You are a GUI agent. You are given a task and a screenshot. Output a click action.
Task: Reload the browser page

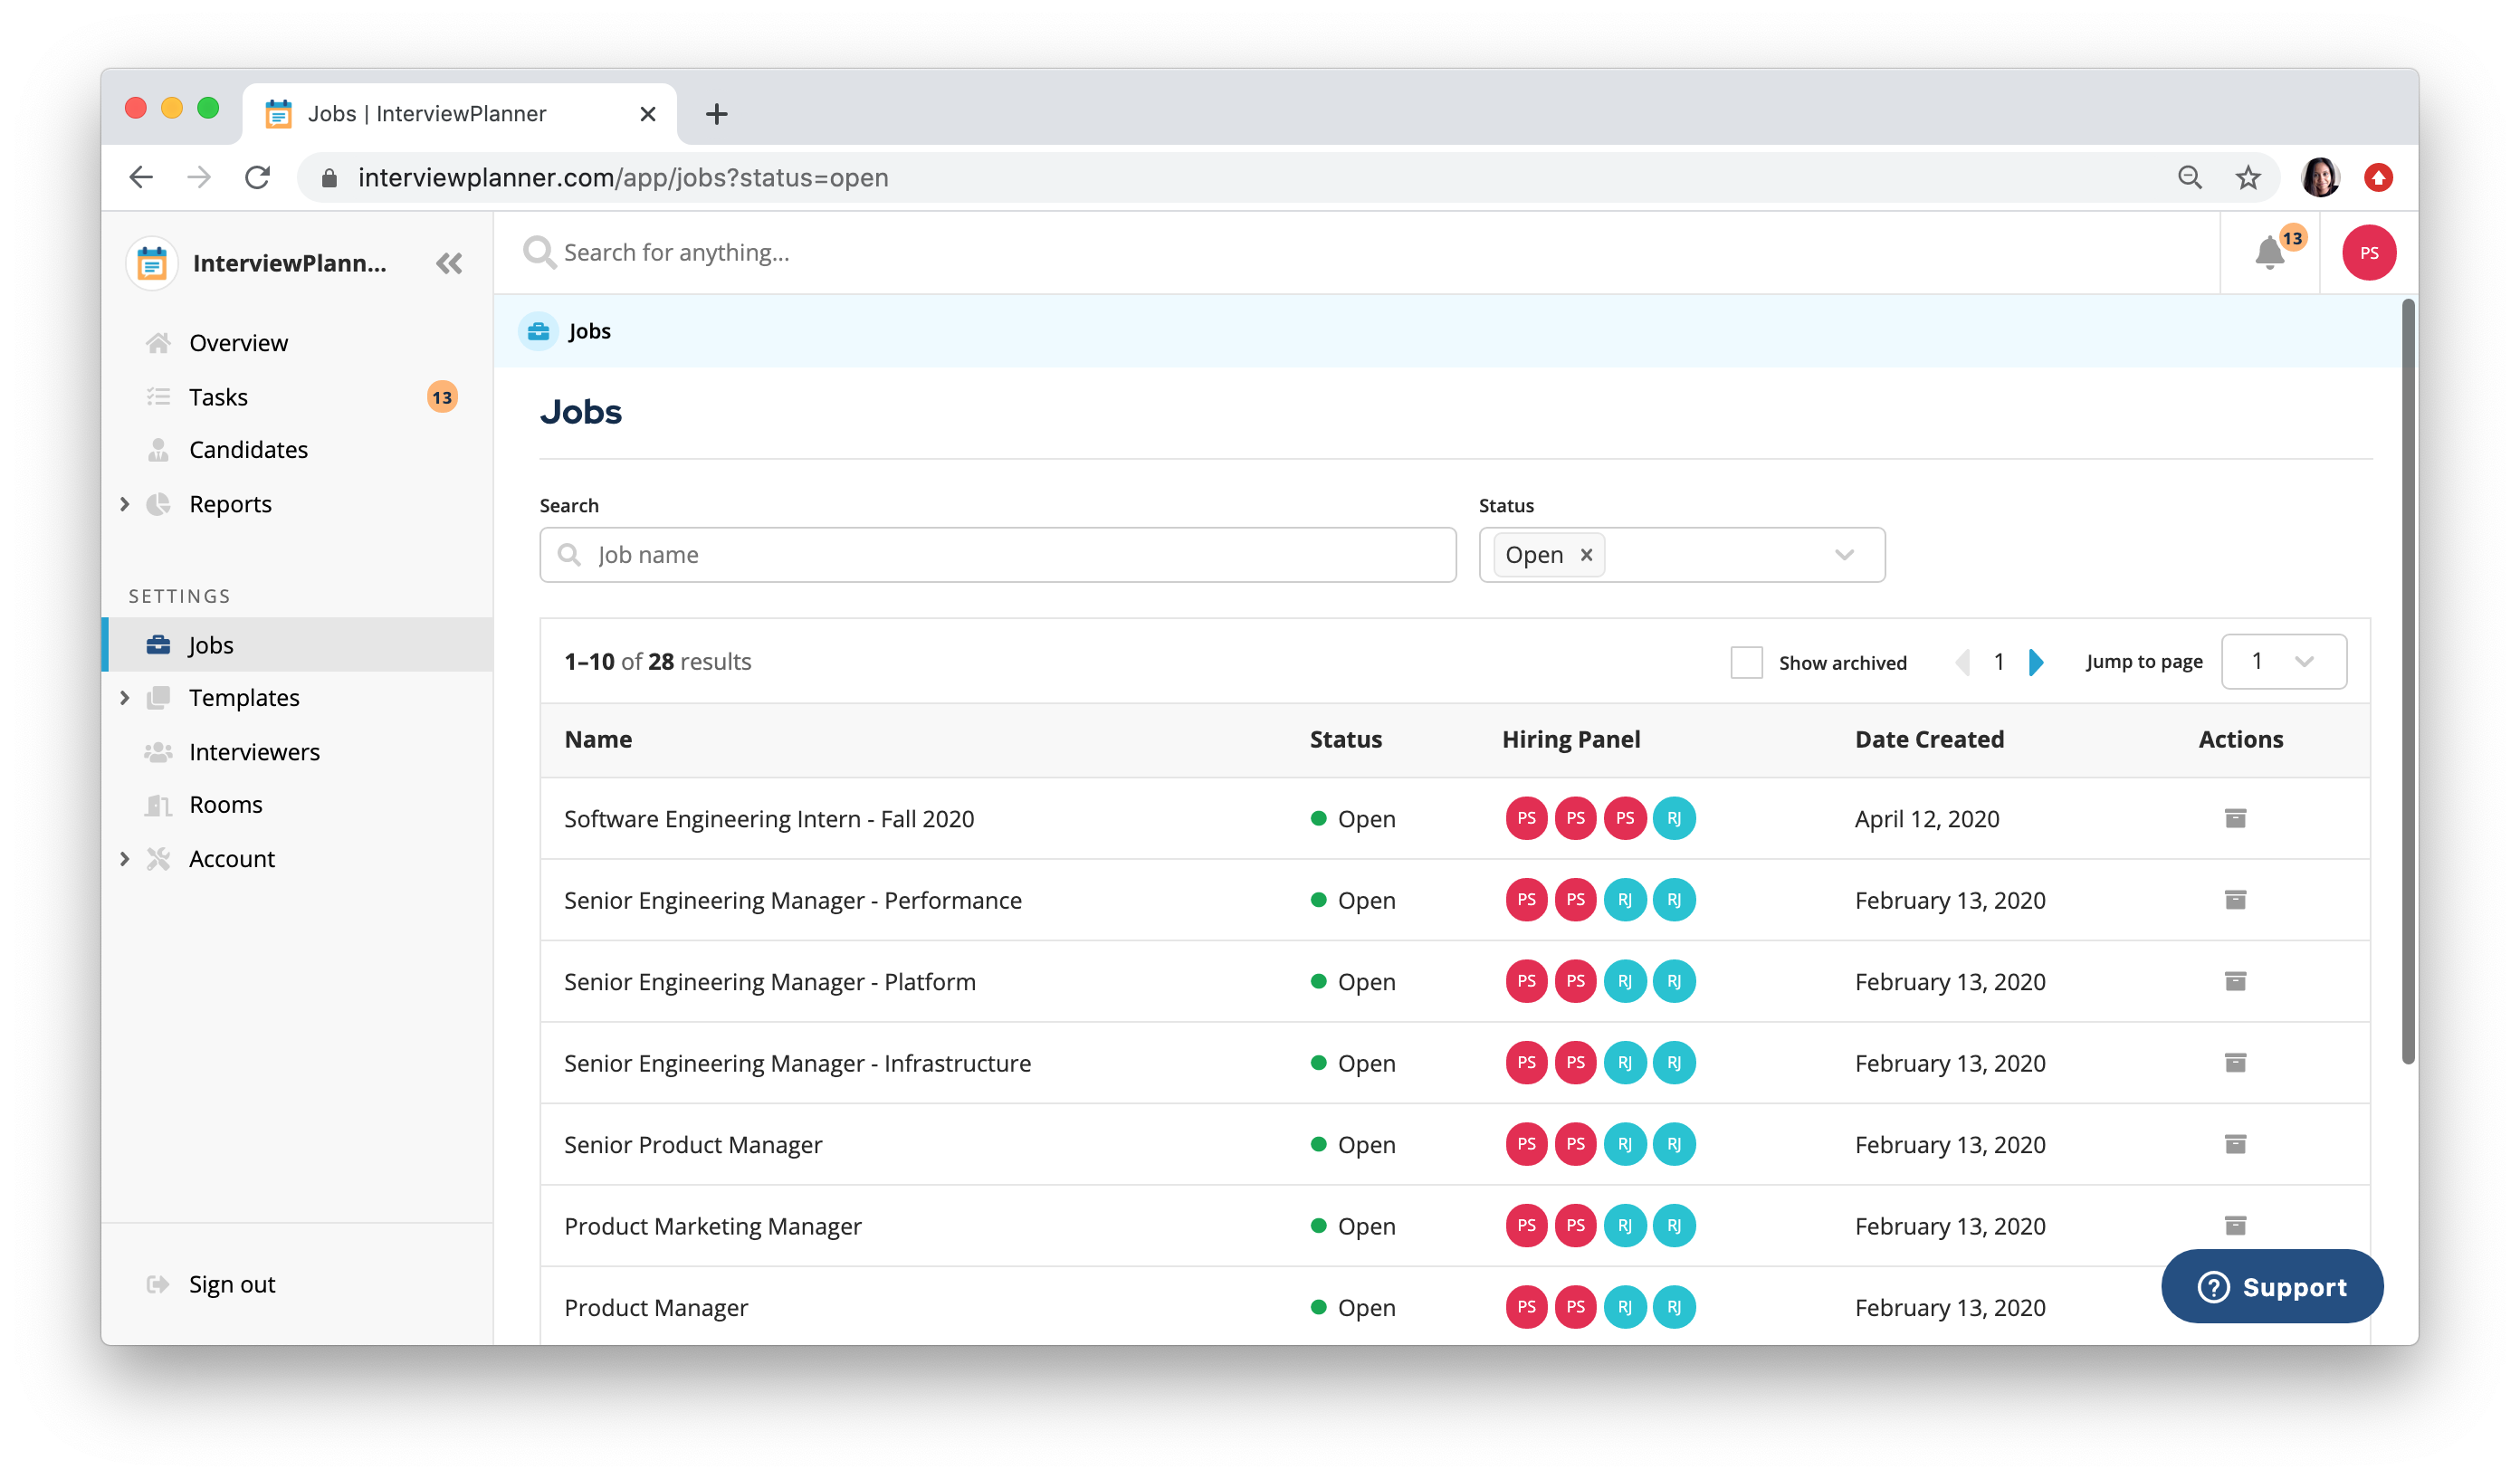pos(258,177)
